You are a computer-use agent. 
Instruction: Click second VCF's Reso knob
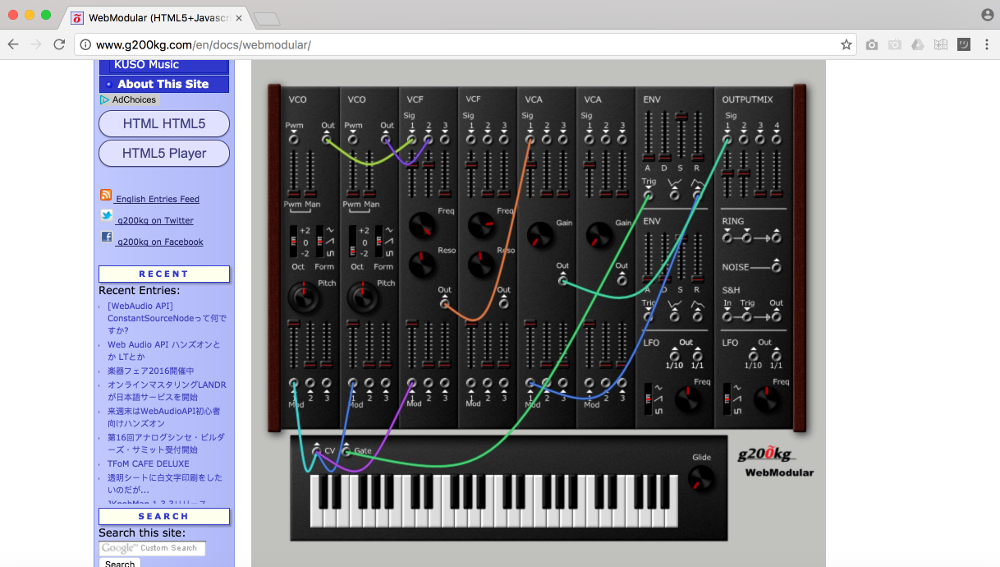481,265
